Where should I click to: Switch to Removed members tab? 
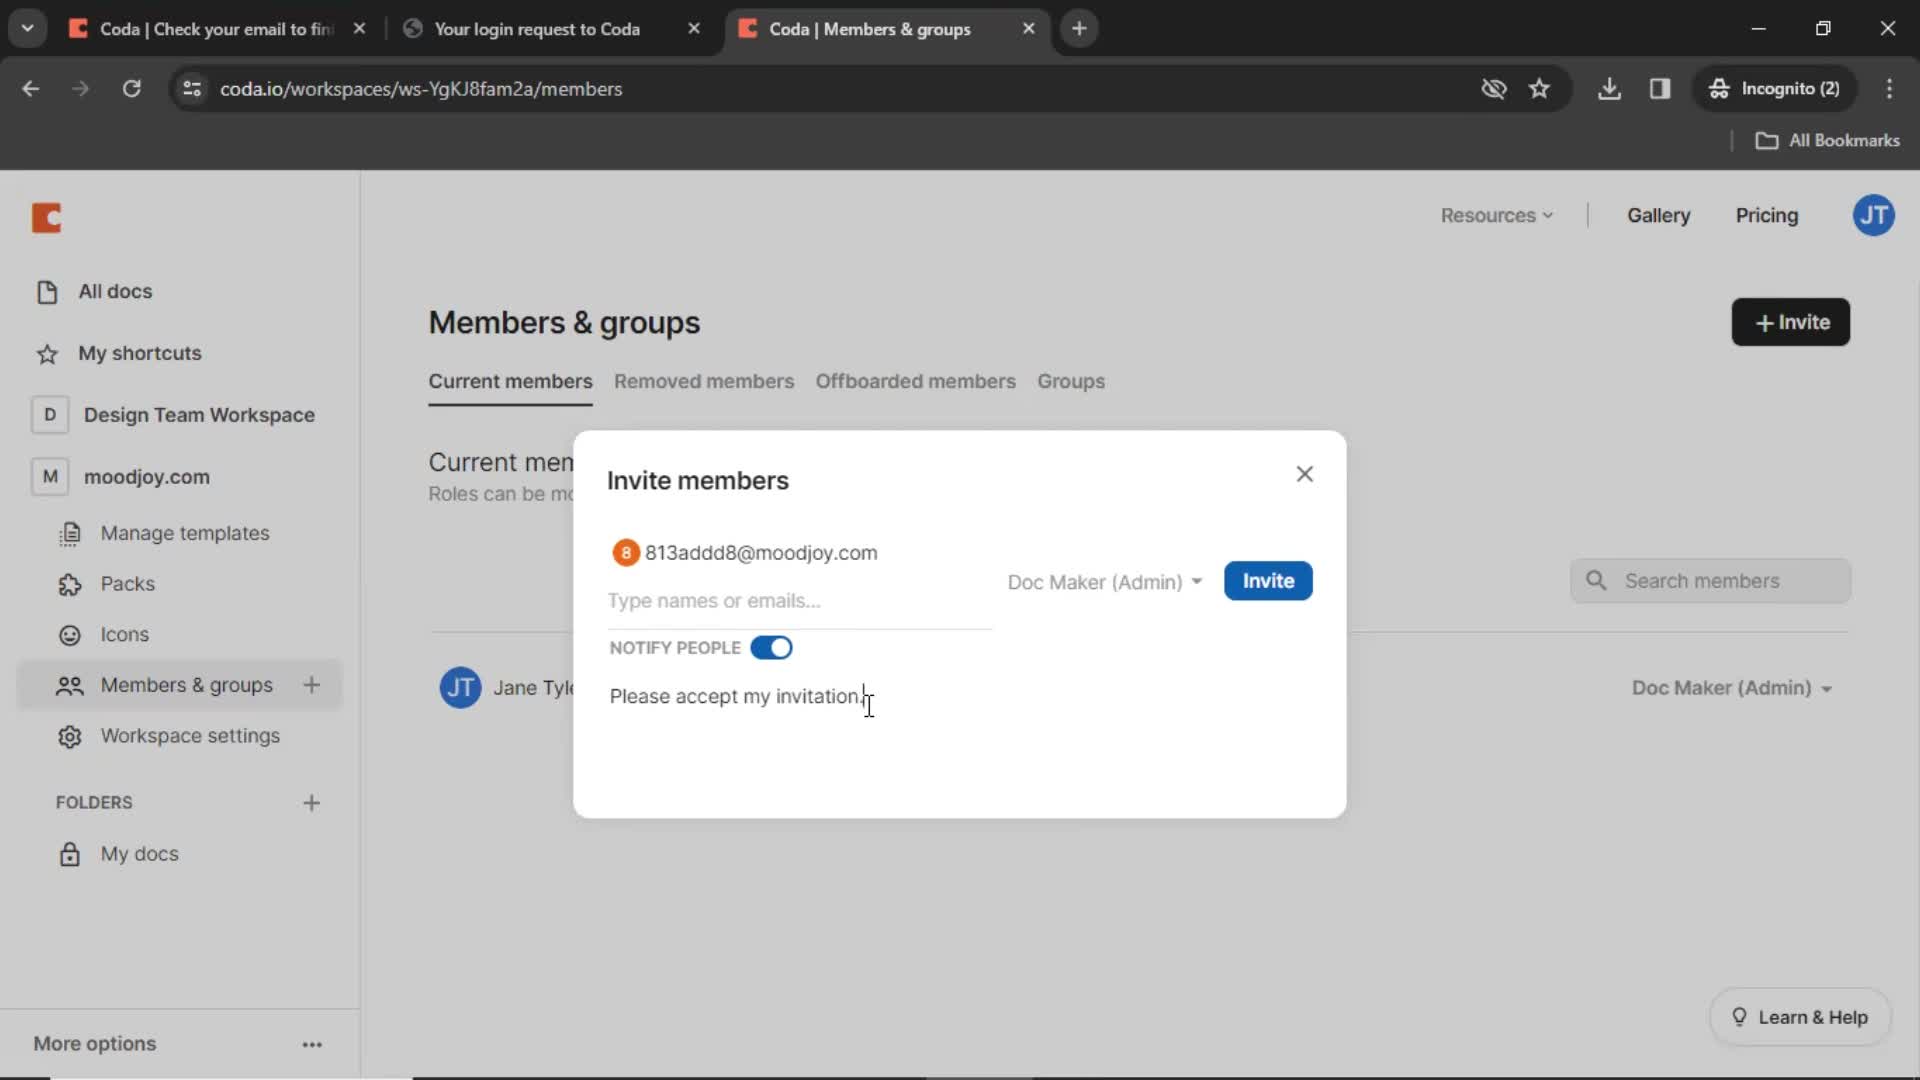pyautogui.click(x=704, y=380)
